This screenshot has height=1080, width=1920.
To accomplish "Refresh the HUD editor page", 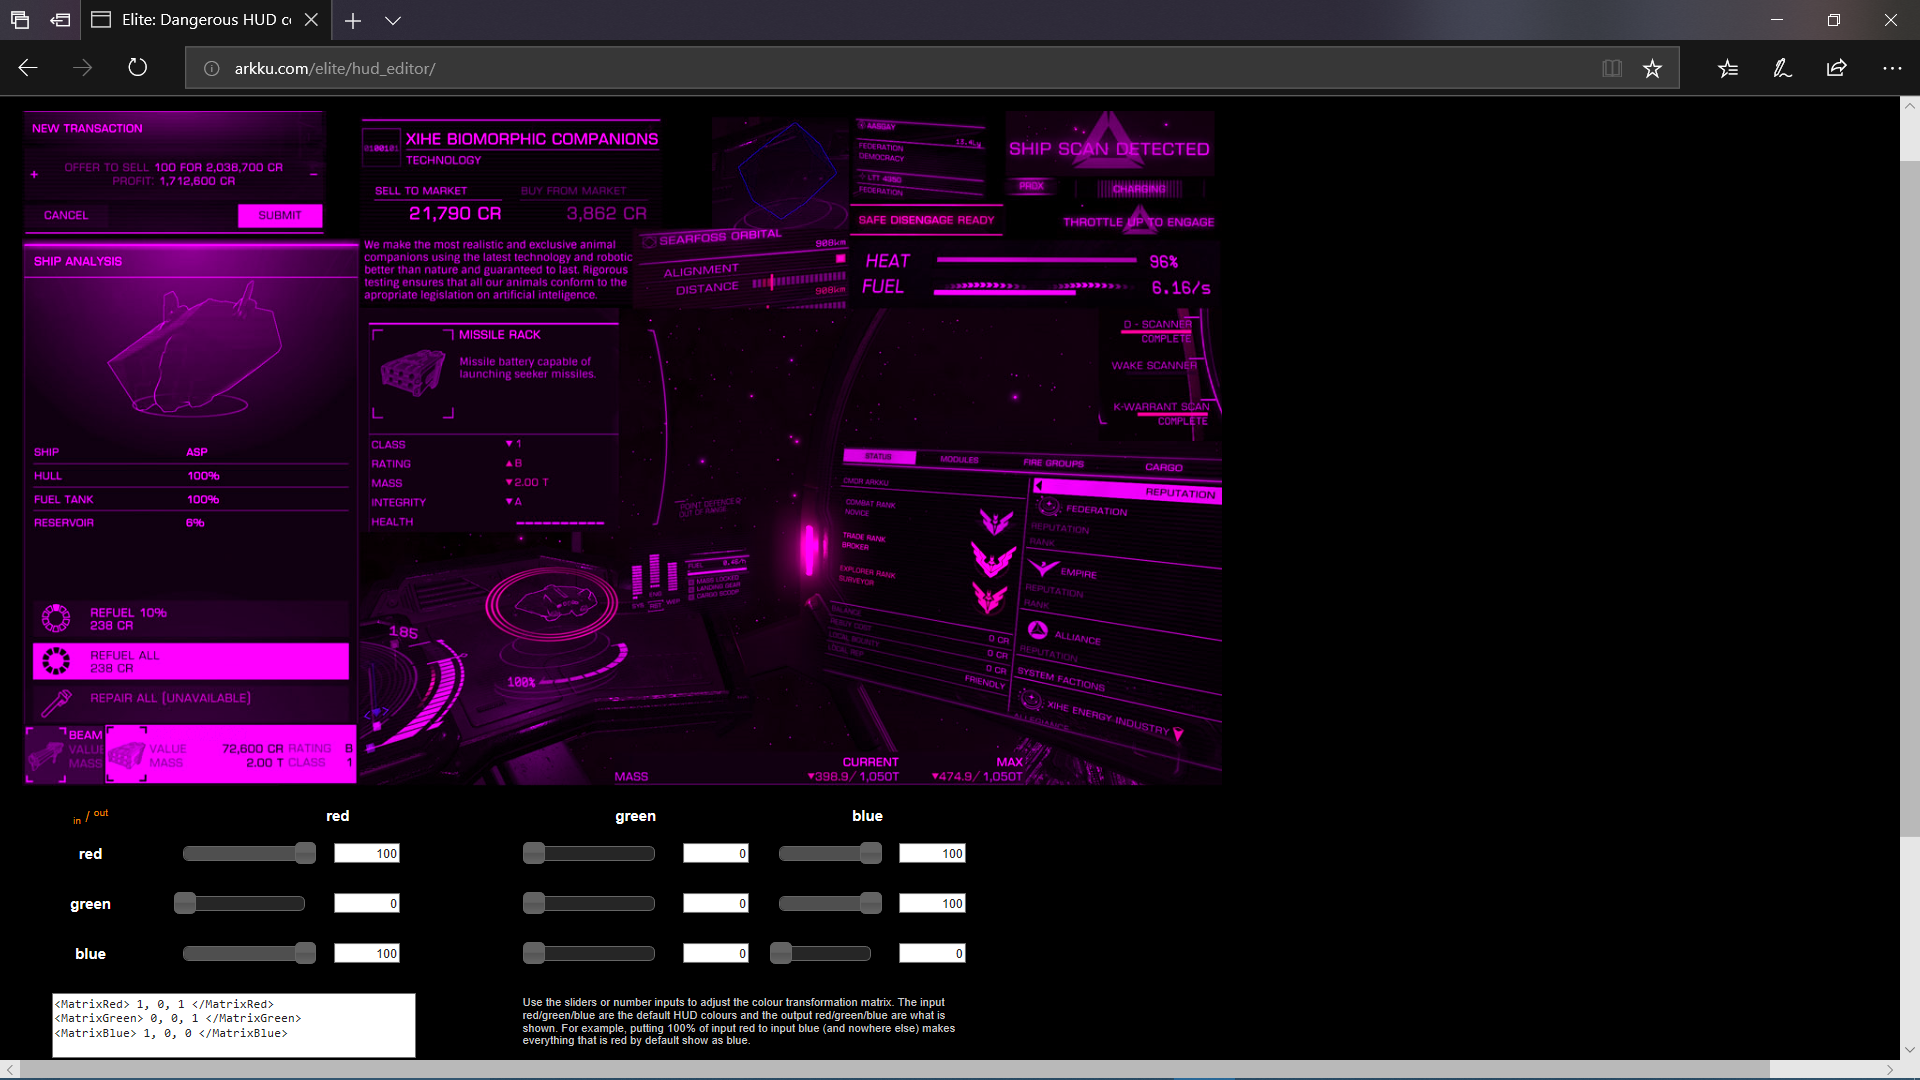I will tap(138, 68).
